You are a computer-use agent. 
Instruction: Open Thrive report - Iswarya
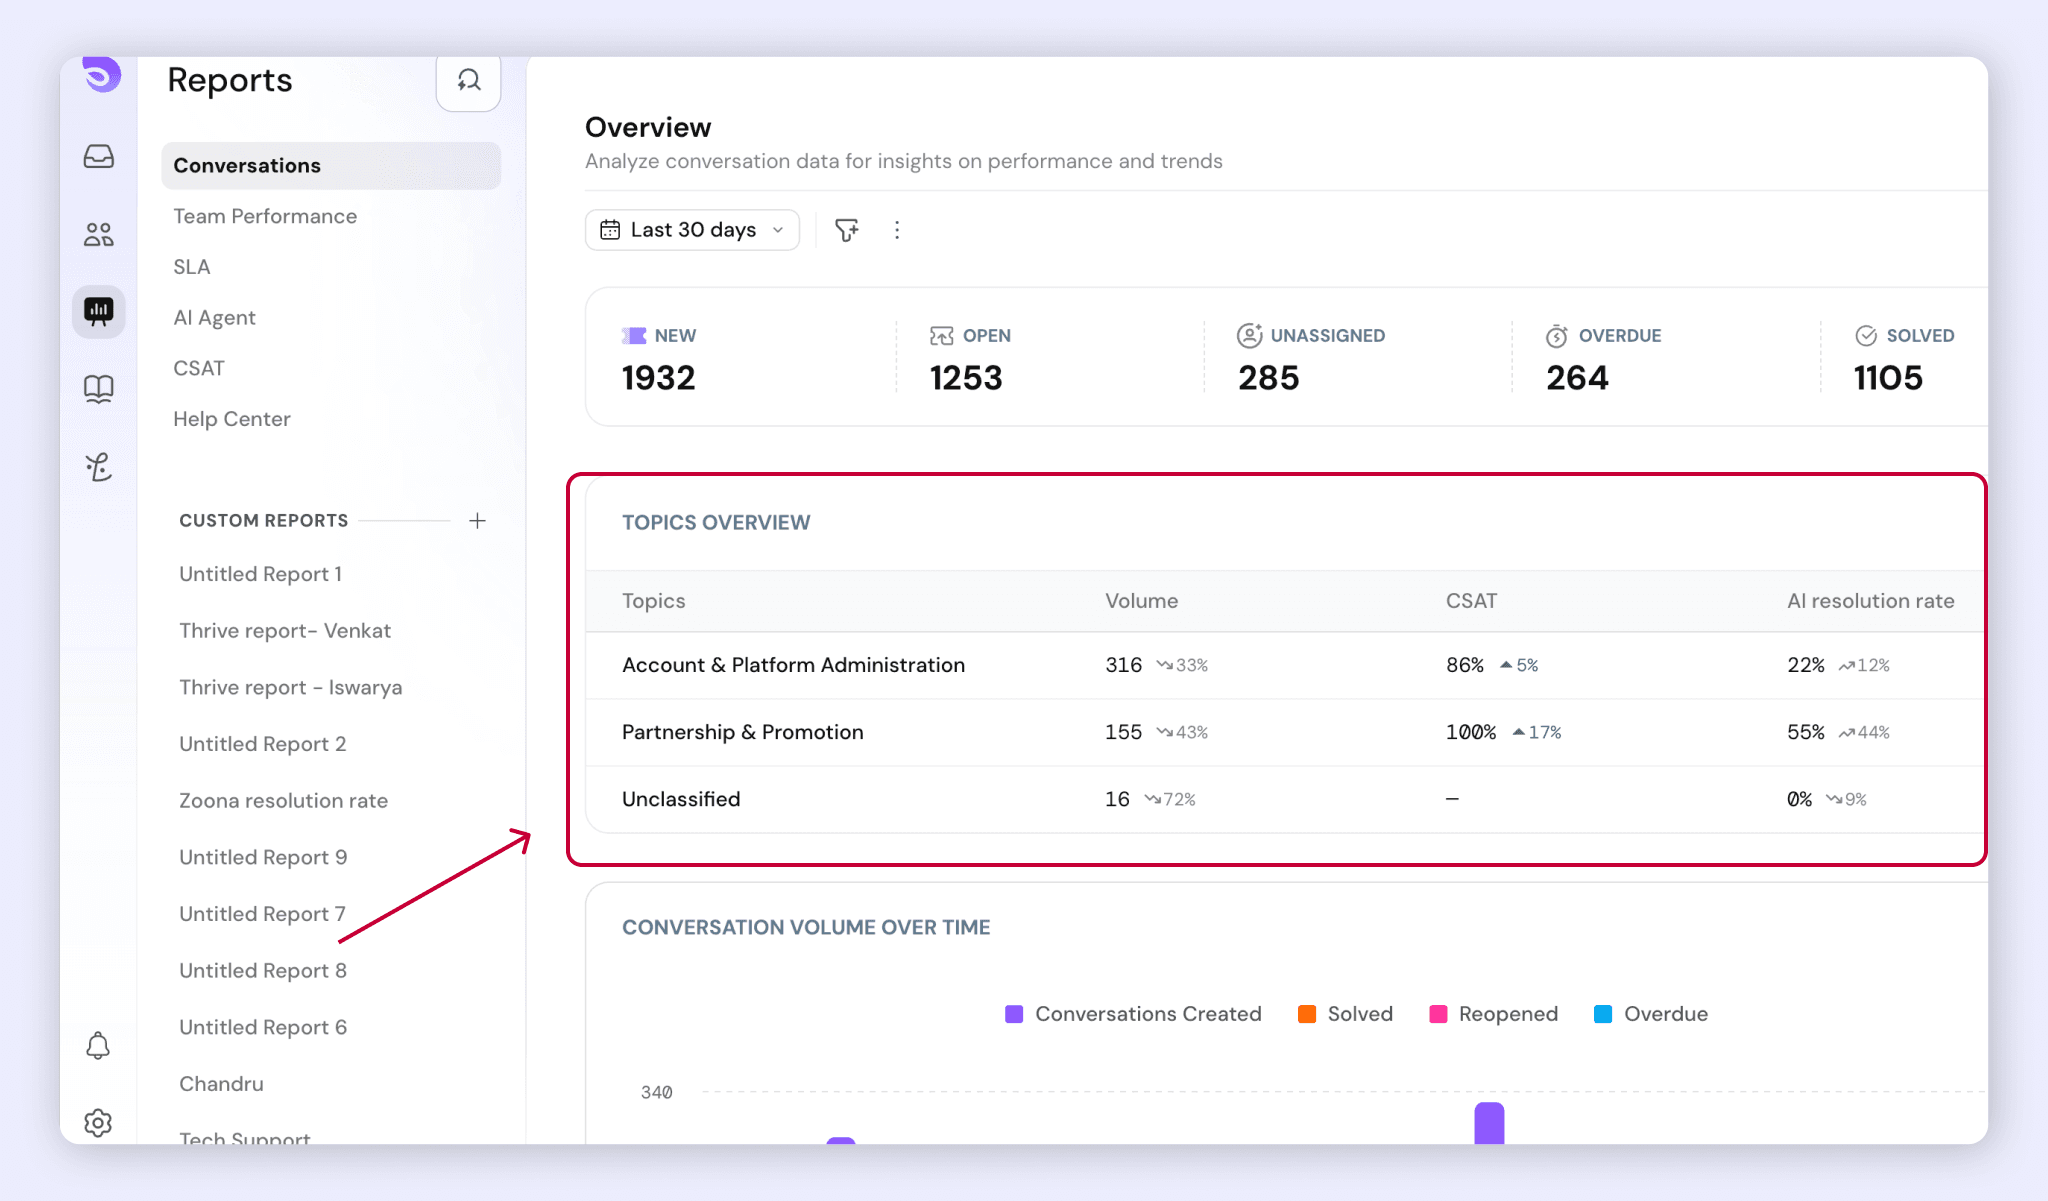(x=291, y=688)
